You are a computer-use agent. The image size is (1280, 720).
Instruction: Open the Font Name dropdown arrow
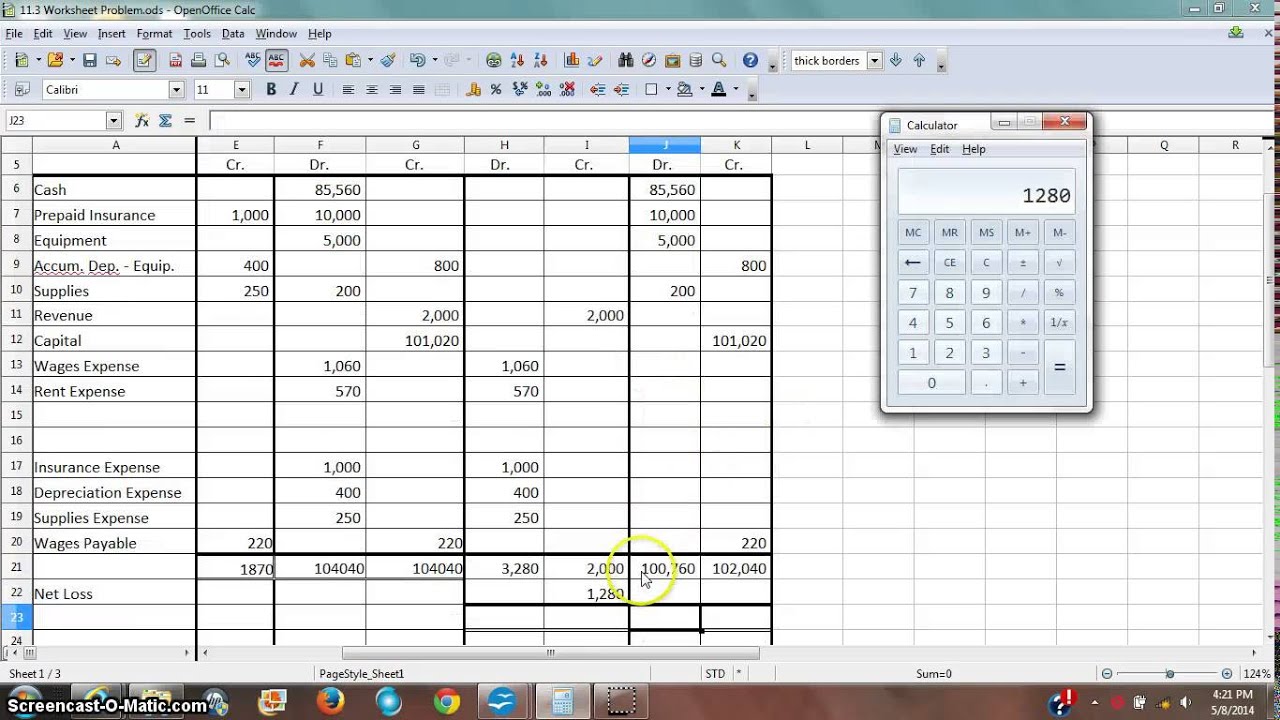(x=176, y=90)
